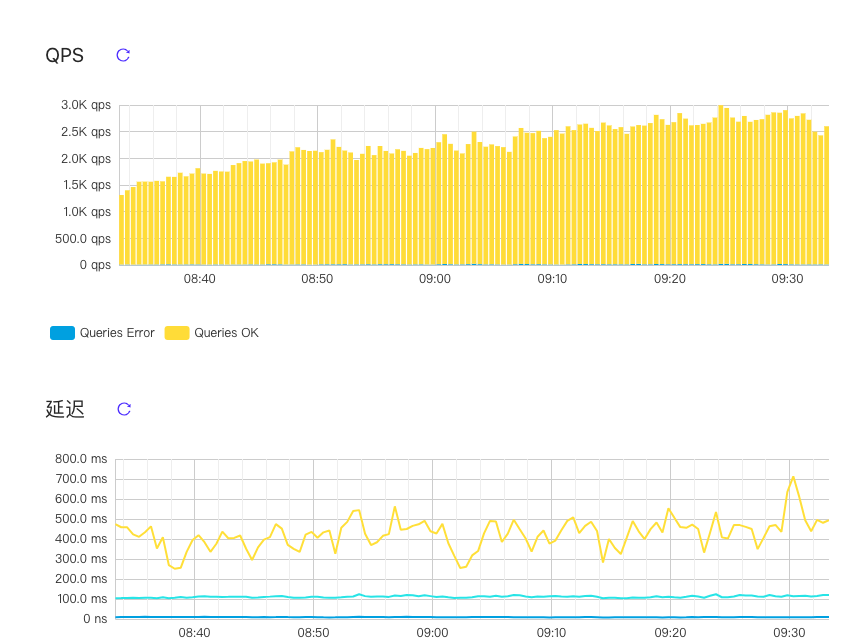Click the tallest yellow latency spike near 09:30
Screen dimensions: 846x638
(x=793, y=478)
